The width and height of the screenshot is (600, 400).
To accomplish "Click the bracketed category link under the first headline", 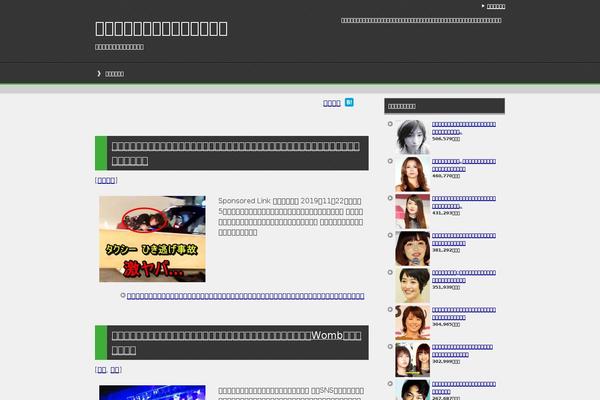I will point(106,180).
